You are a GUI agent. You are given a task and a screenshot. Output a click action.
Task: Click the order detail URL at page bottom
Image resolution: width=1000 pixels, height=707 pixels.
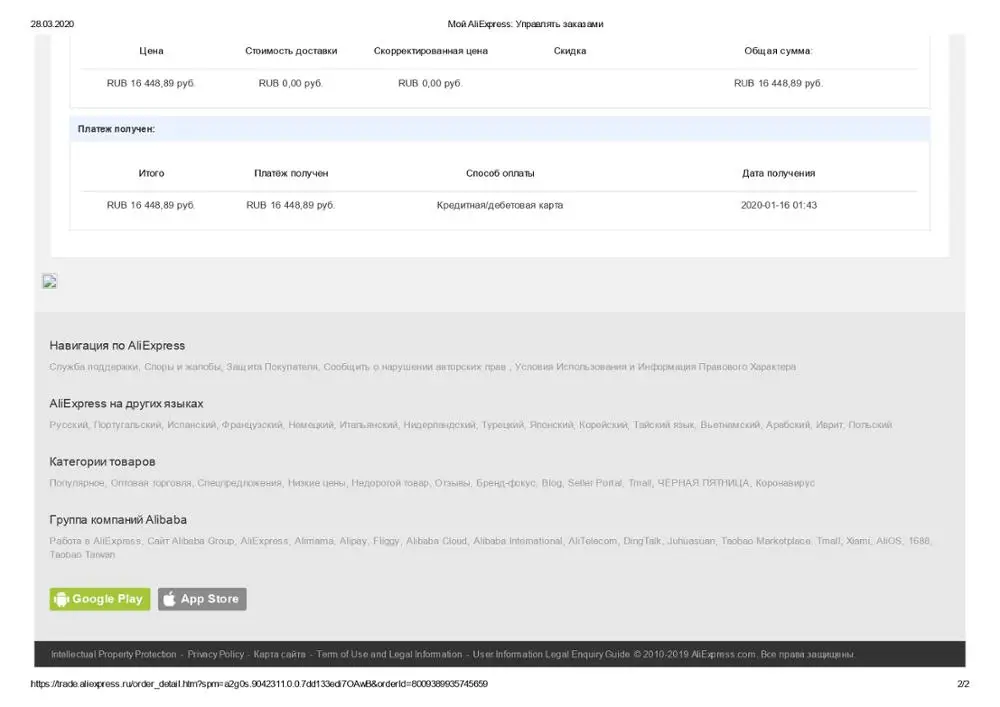(259, 684)
